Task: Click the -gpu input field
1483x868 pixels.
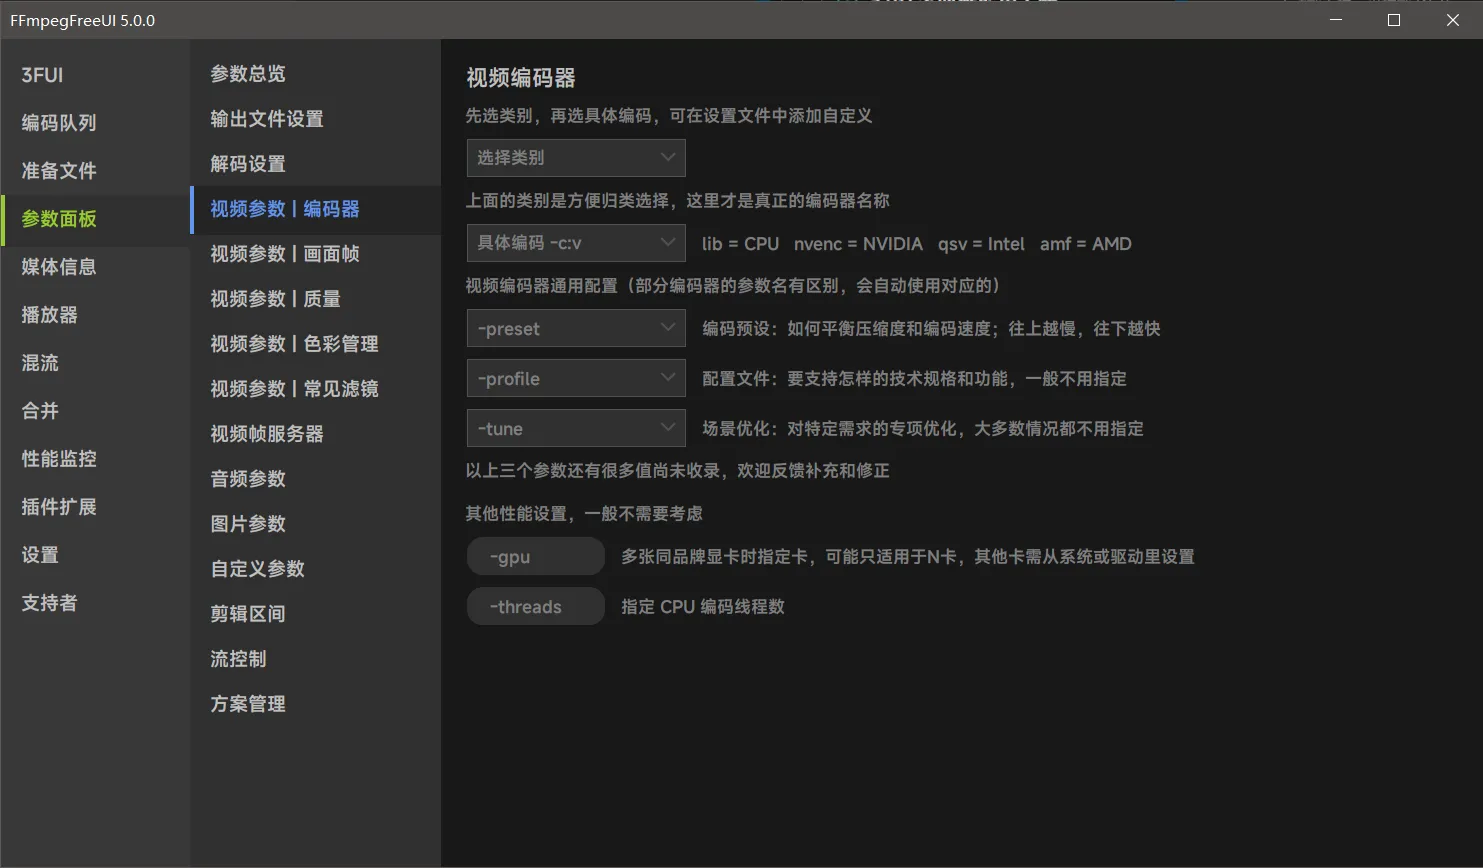Action: pos(535,557)
